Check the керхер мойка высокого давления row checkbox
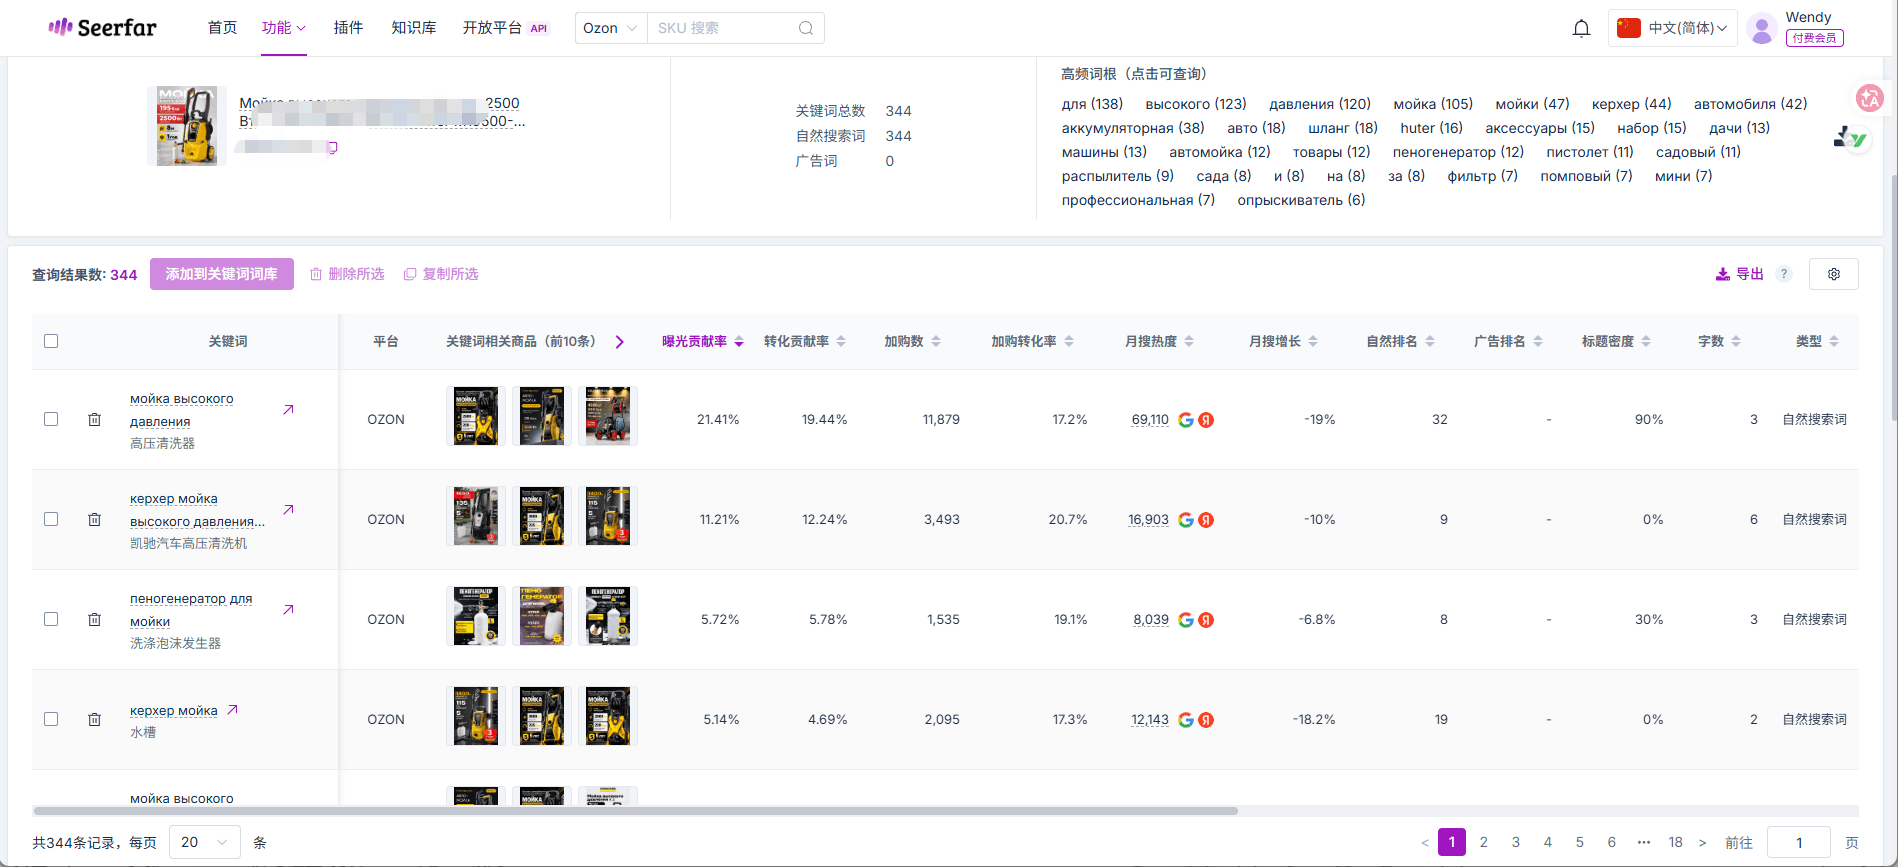The height and width of the screenshot is (867, 1898). [x=51, y=519]
